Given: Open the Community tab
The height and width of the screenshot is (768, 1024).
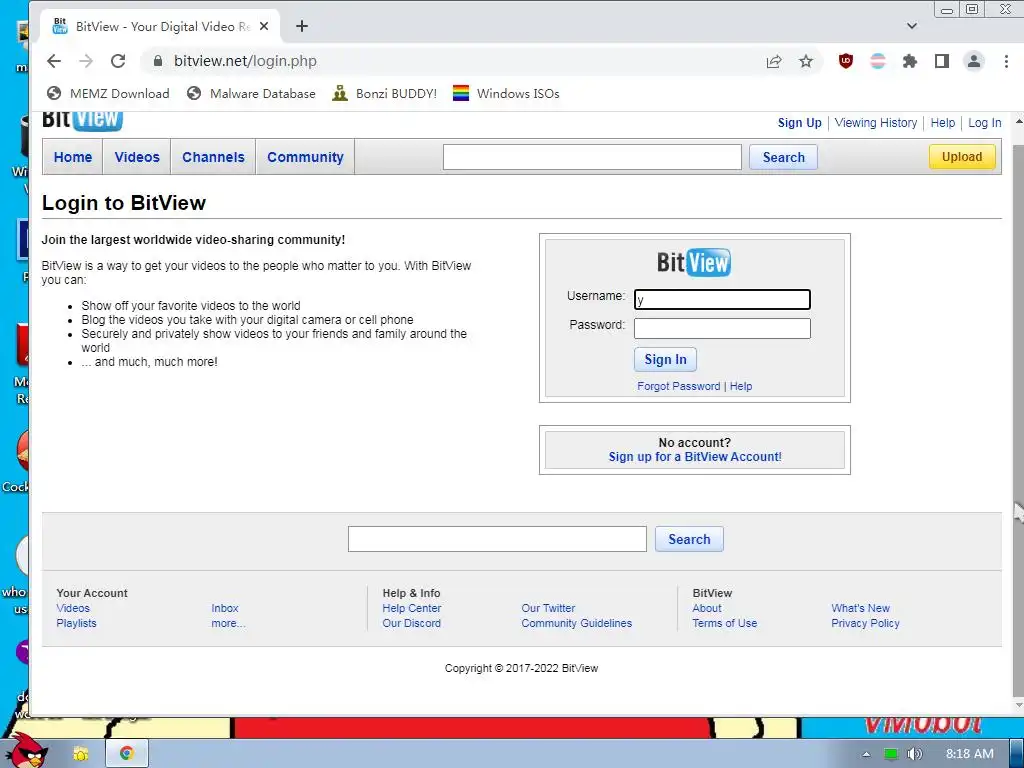Looking at the screenshot, I should coord(305,157).
